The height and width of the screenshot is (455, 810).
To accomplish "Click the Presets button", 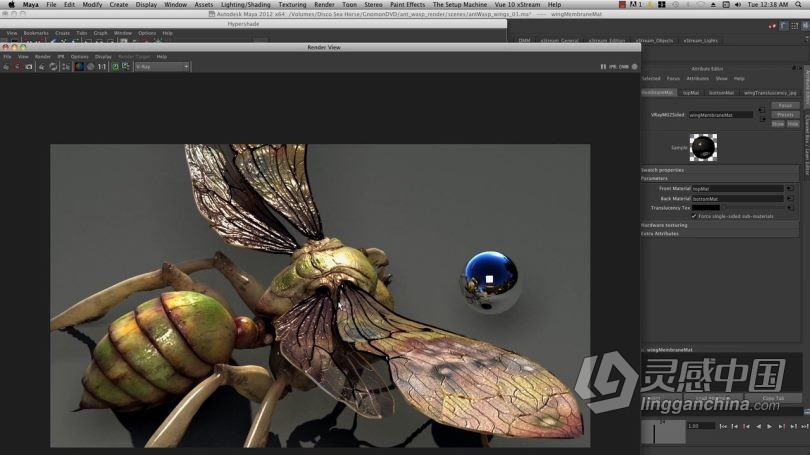I will click(x=785, y=115).
